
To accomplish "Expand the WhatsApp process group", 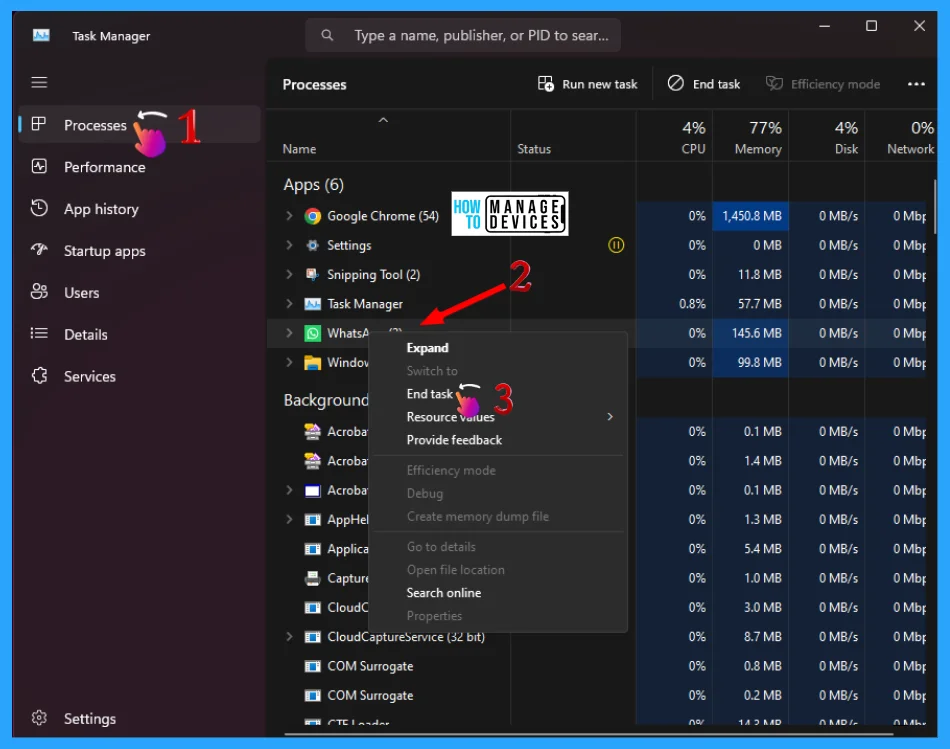I will point(290,333).
